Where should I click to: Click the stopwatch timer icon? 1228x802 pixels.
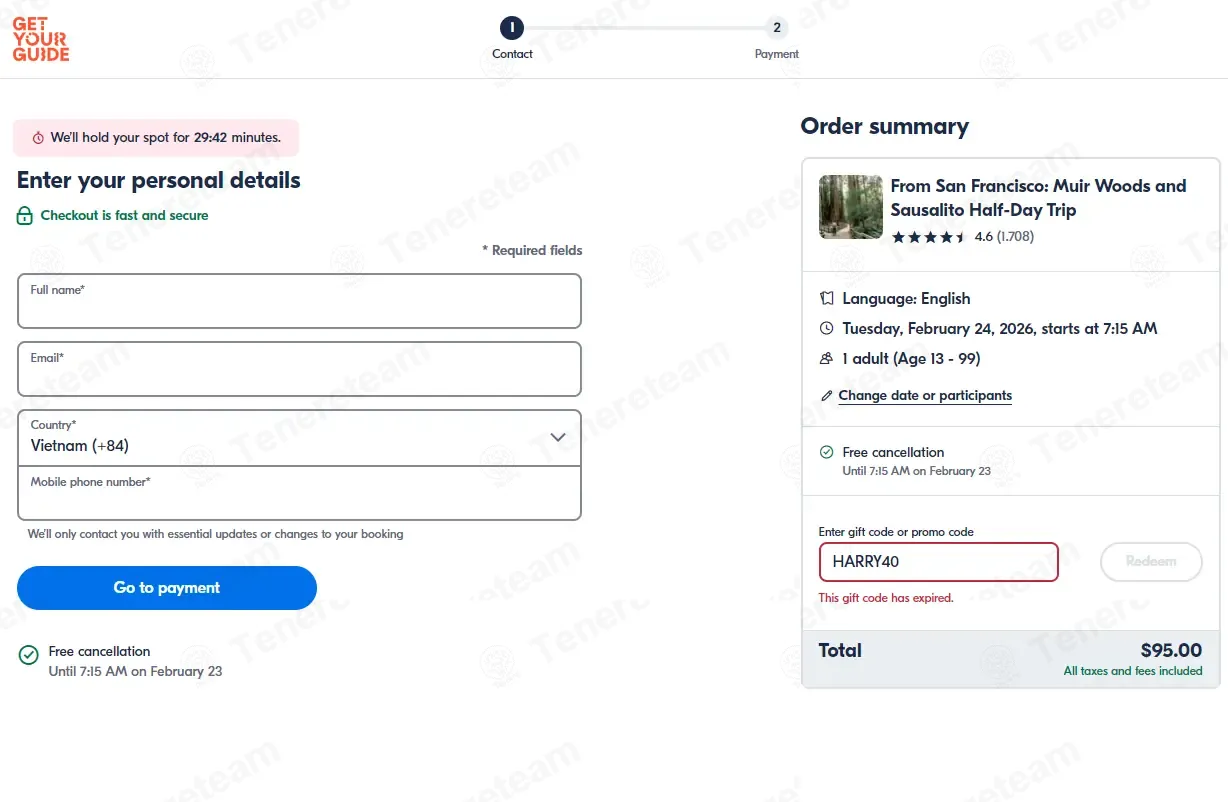coord(38,138)
